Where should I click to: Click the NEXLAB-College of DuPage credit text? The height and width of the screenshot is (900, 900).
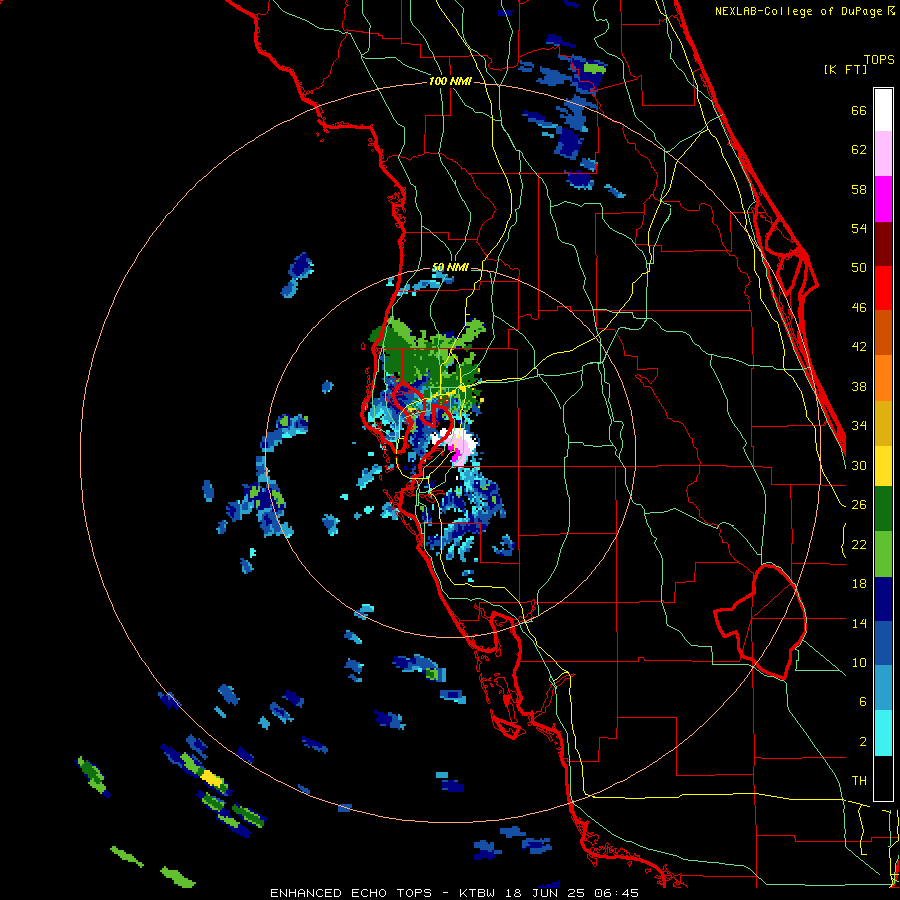click(x=798, y=11)
